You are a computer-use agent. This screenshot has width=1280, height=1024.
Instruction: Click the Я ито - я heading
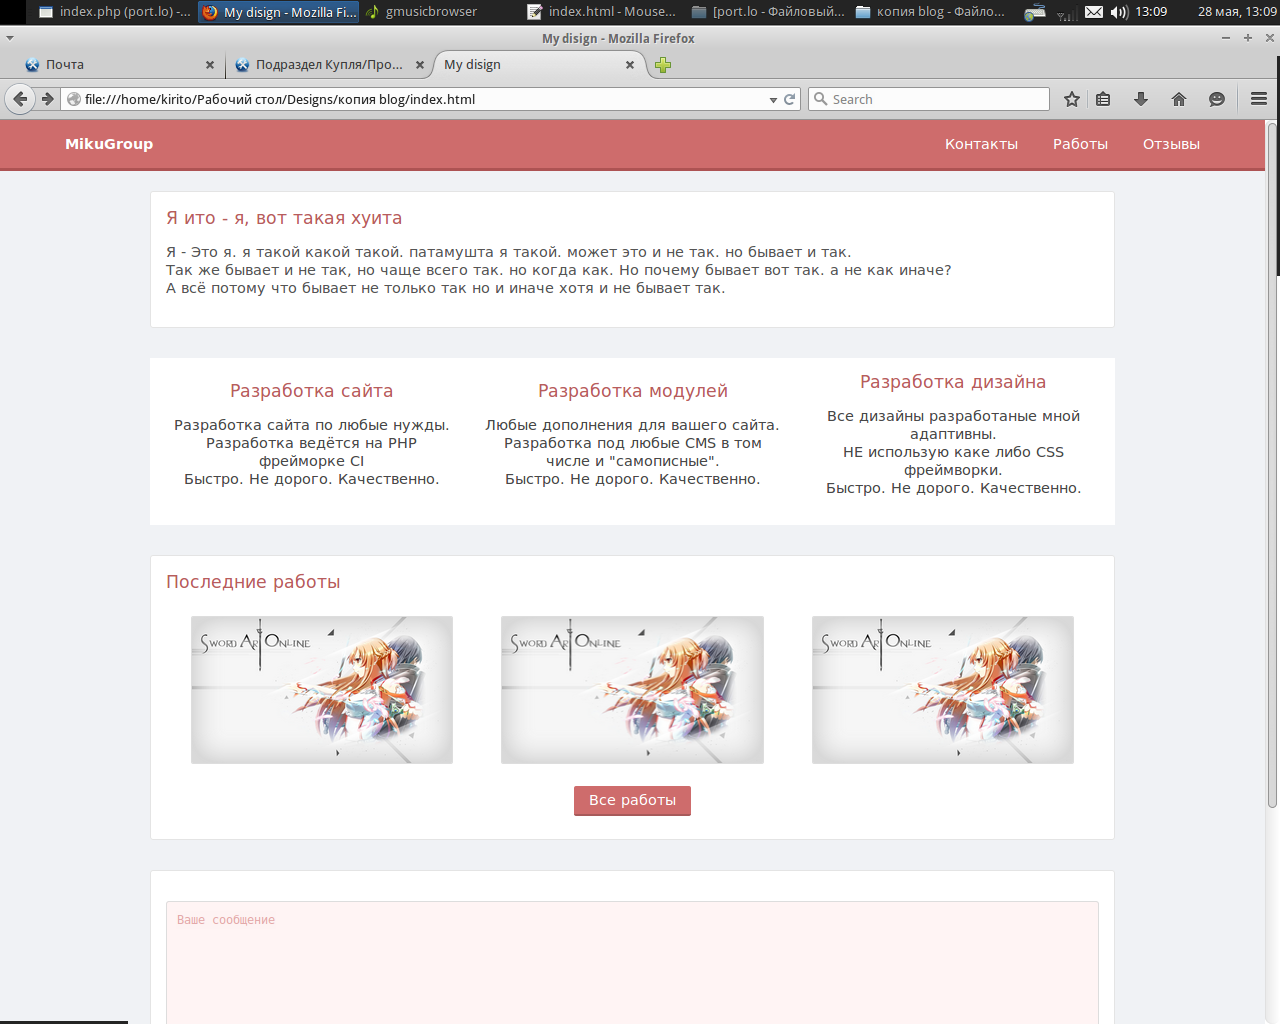click(x=284, y=218)
